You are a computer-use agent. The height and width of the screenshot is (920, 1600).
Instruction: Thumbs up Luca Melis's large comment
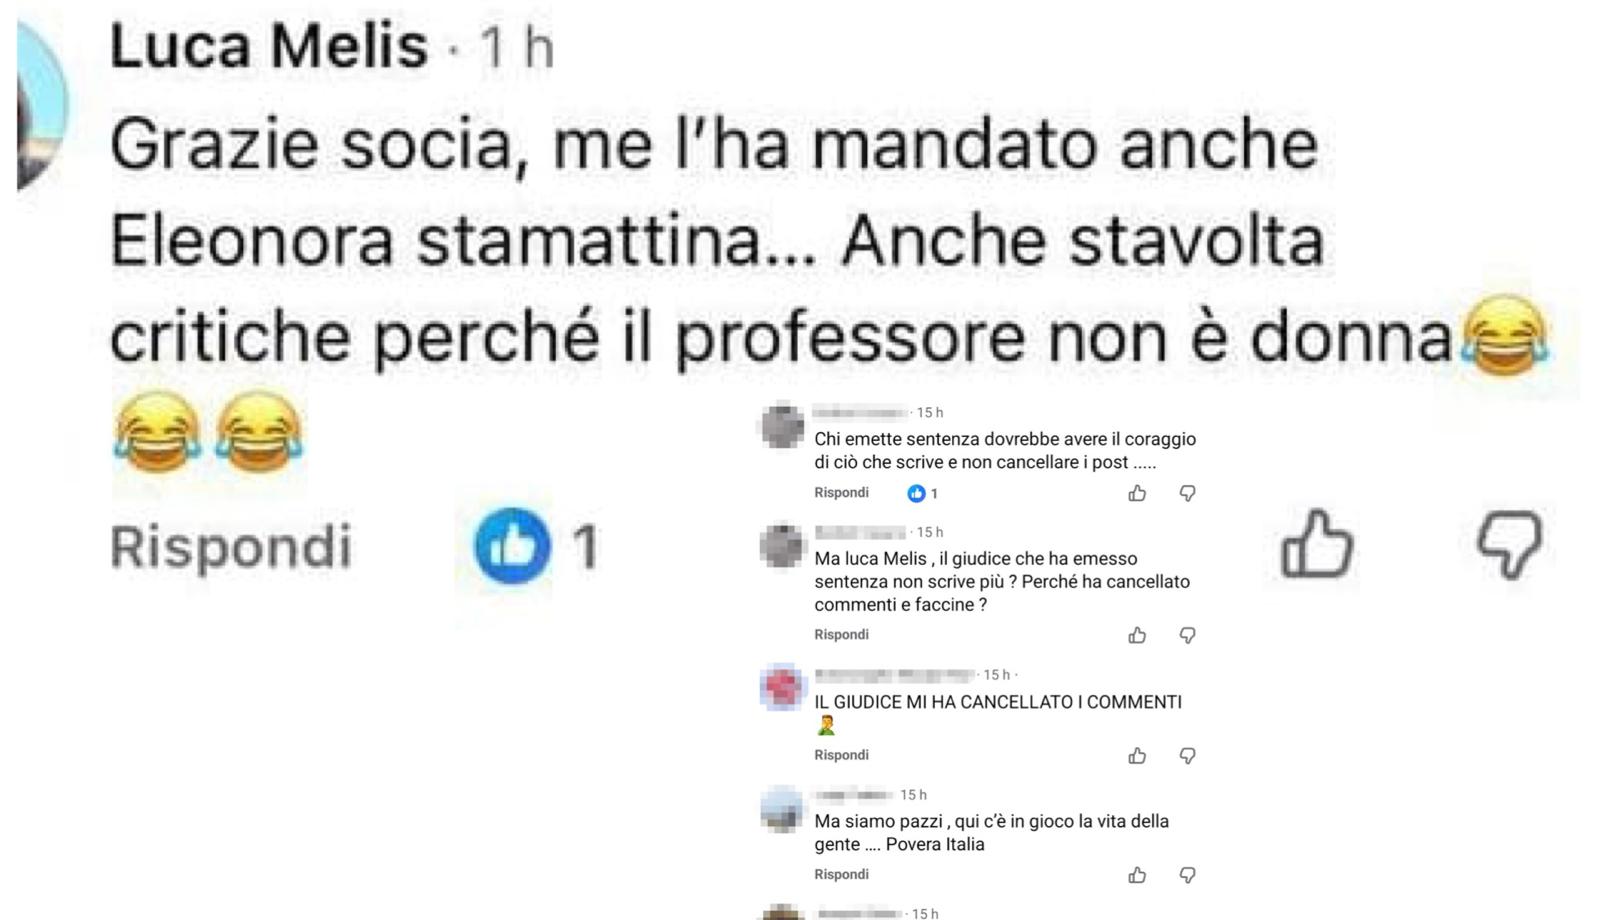point(1317,544)
